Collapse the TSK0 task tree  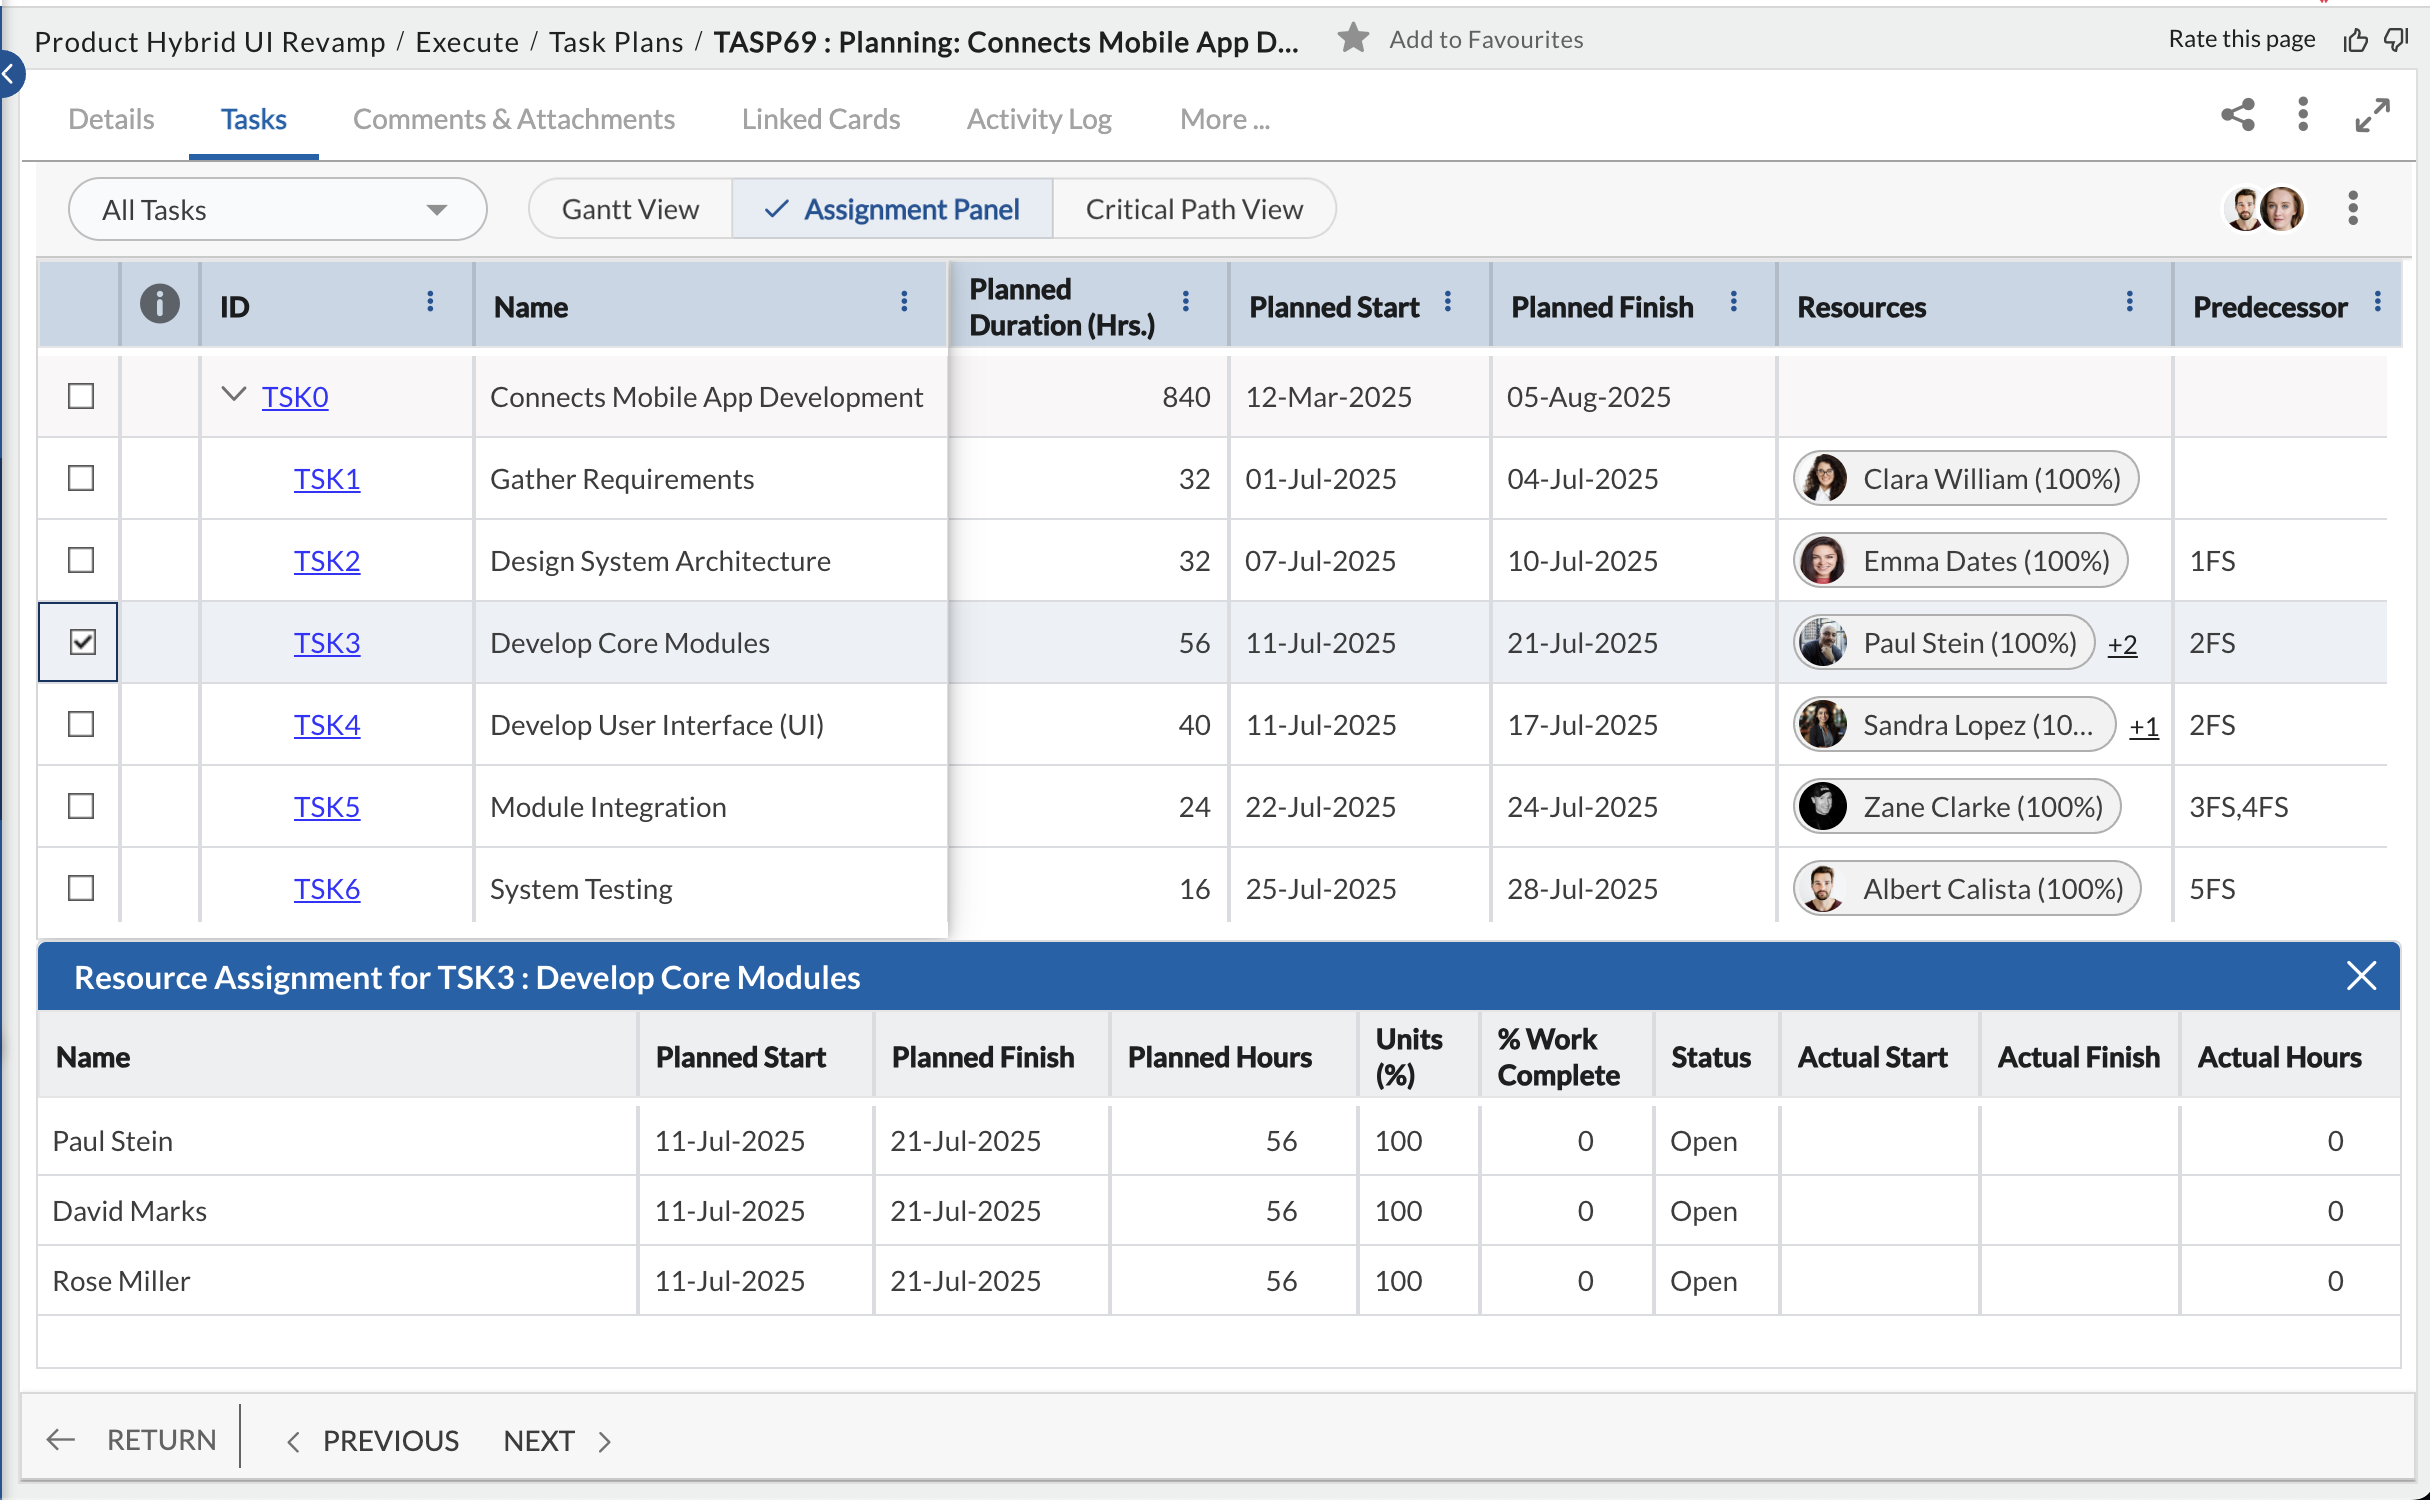[233, 396]
